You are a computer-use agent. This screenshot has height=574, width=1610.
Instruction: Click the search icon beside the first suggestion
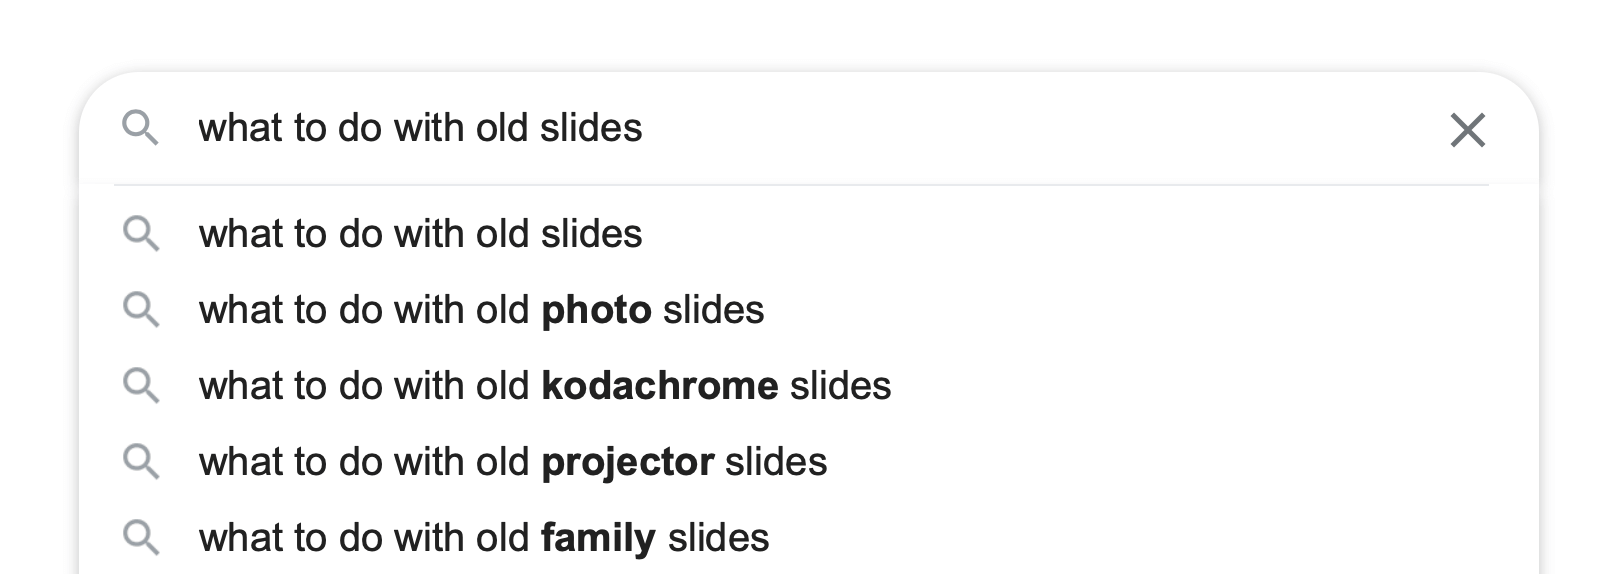(140, 234)
